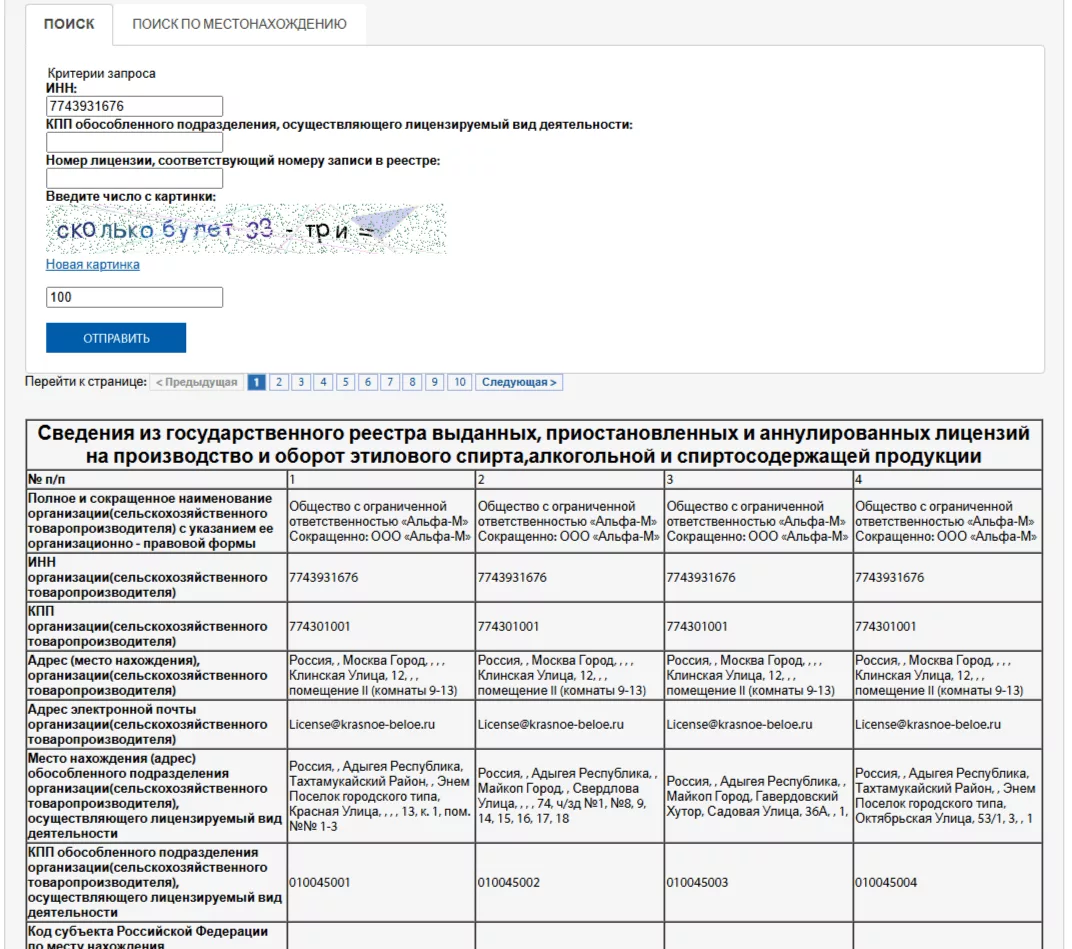Click the 'Адрес электронной почты' row header
The width and height of the screenshot is (1072, 949).
pos(157,724)
